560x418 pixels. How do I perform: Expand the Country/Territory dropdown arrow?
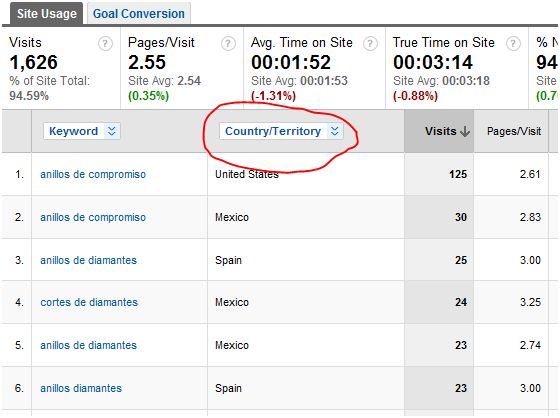click(335, 131)
